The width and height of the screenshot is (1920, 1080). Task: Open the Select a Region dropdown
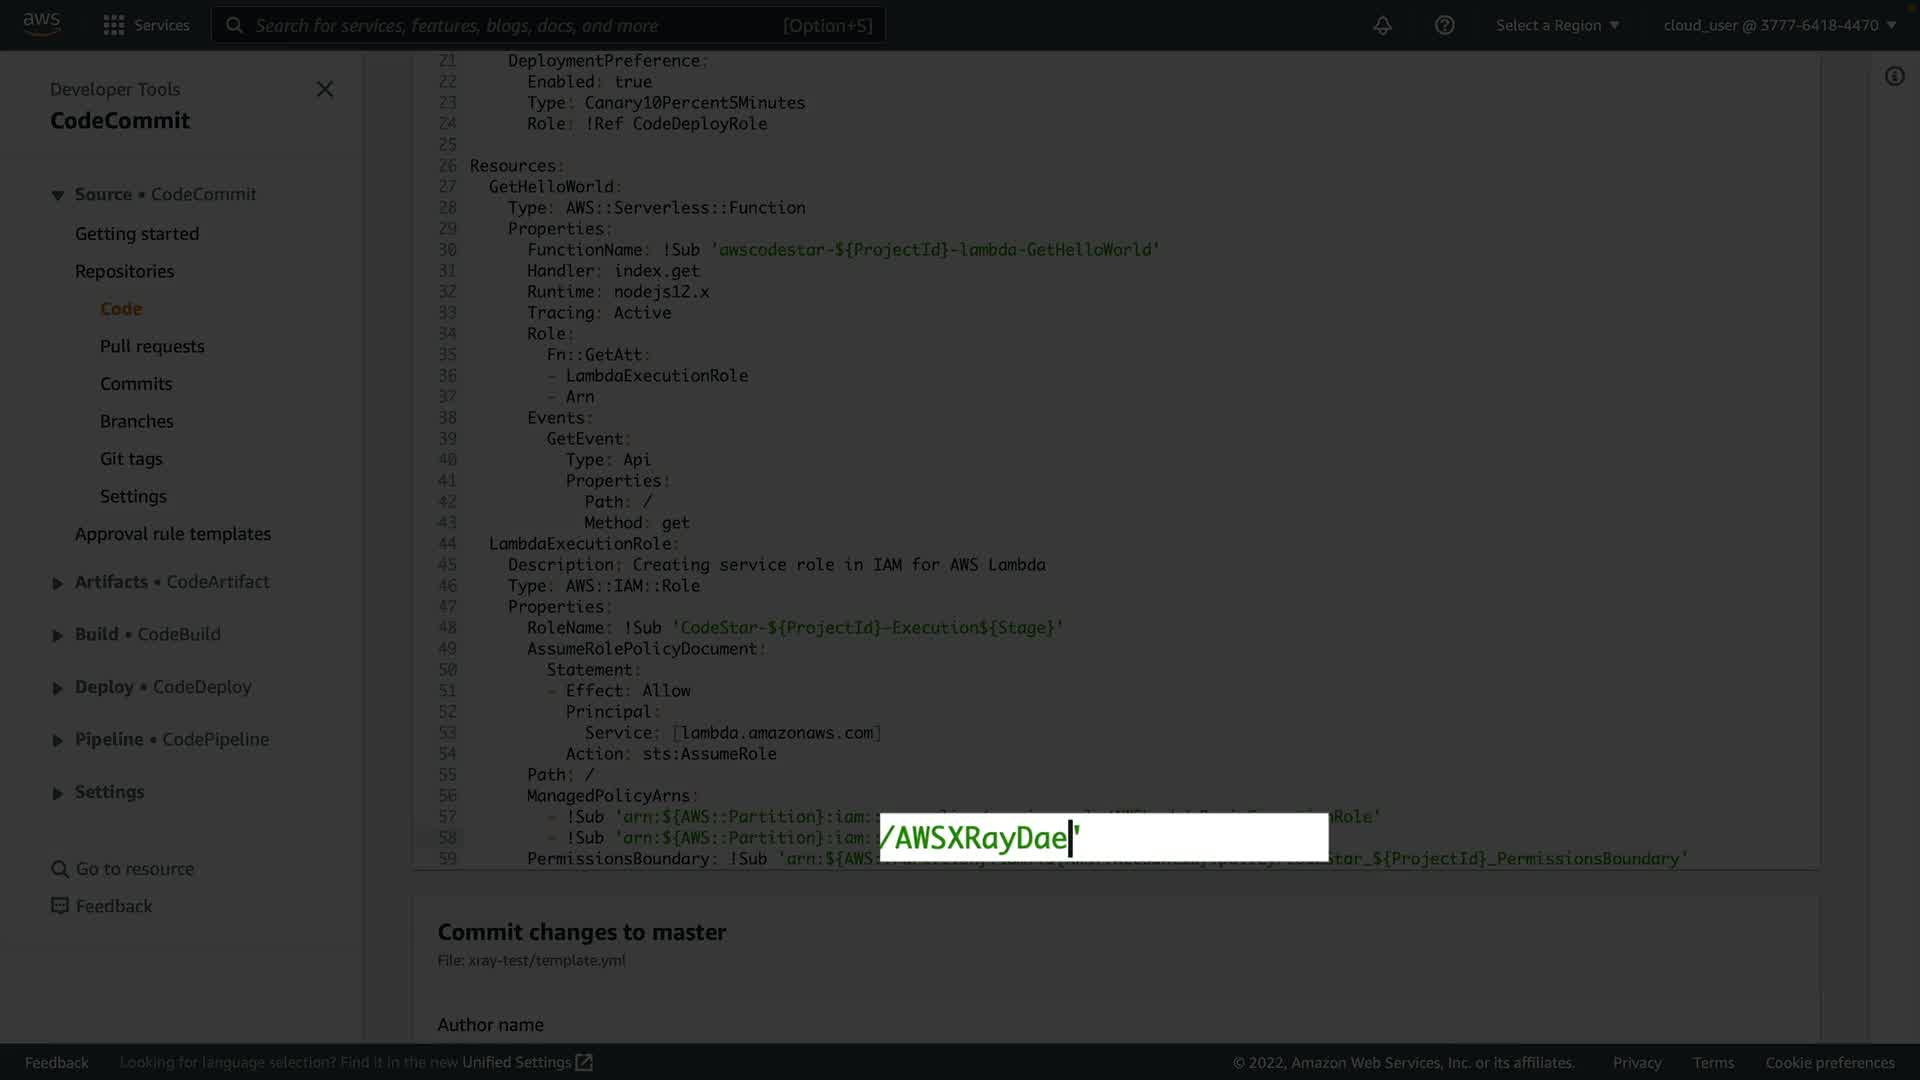[1557, 25]
